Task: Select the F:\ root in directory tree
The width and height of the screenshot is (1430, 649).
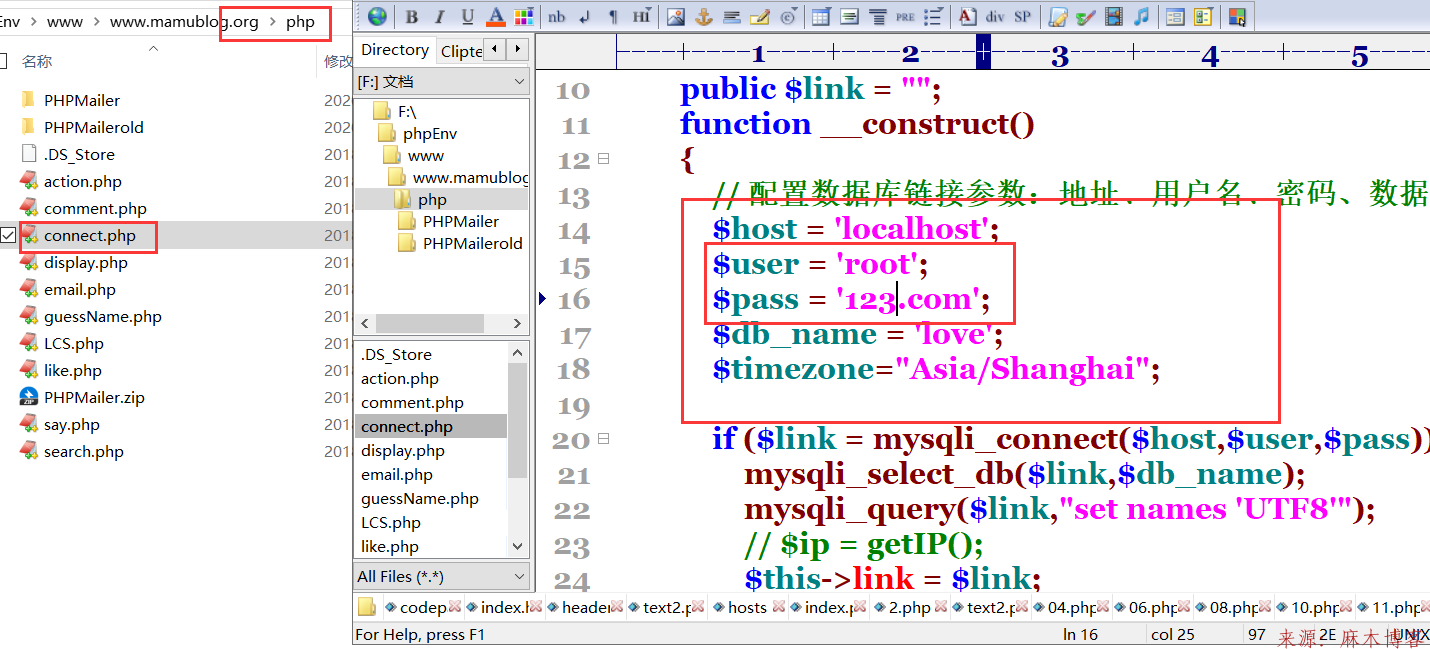Action: point(407,111)
